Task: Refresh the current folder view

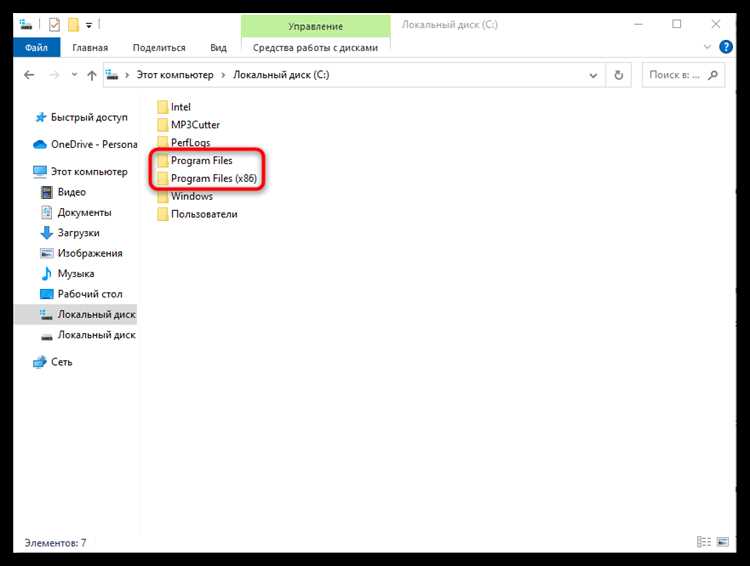Action: coord(618,75)
